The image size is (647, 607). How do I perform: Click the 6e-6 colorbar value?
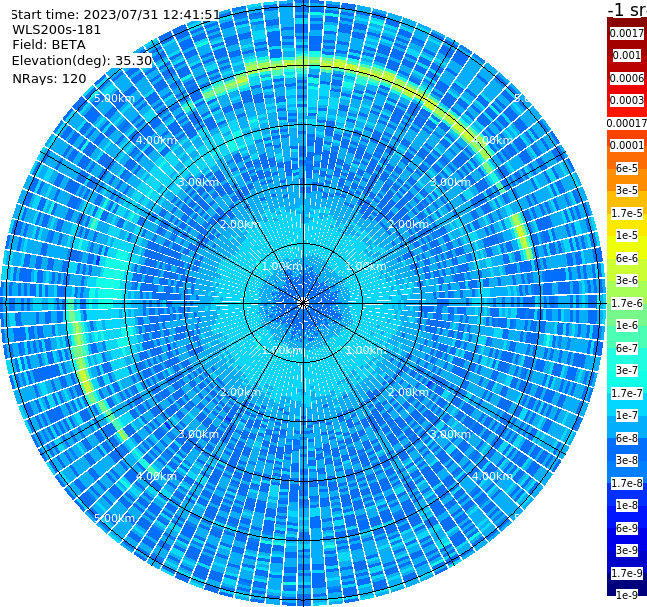[x=627, y=258]
